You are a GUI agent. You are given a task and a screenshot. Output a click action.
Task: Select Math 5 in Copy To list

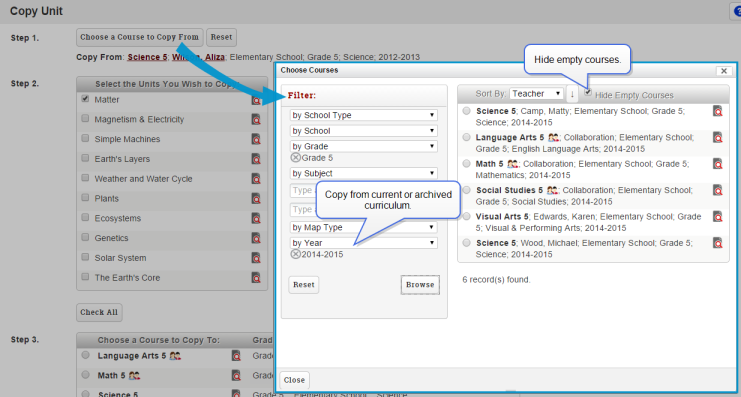pyautogui.click(x=86, y=375)
